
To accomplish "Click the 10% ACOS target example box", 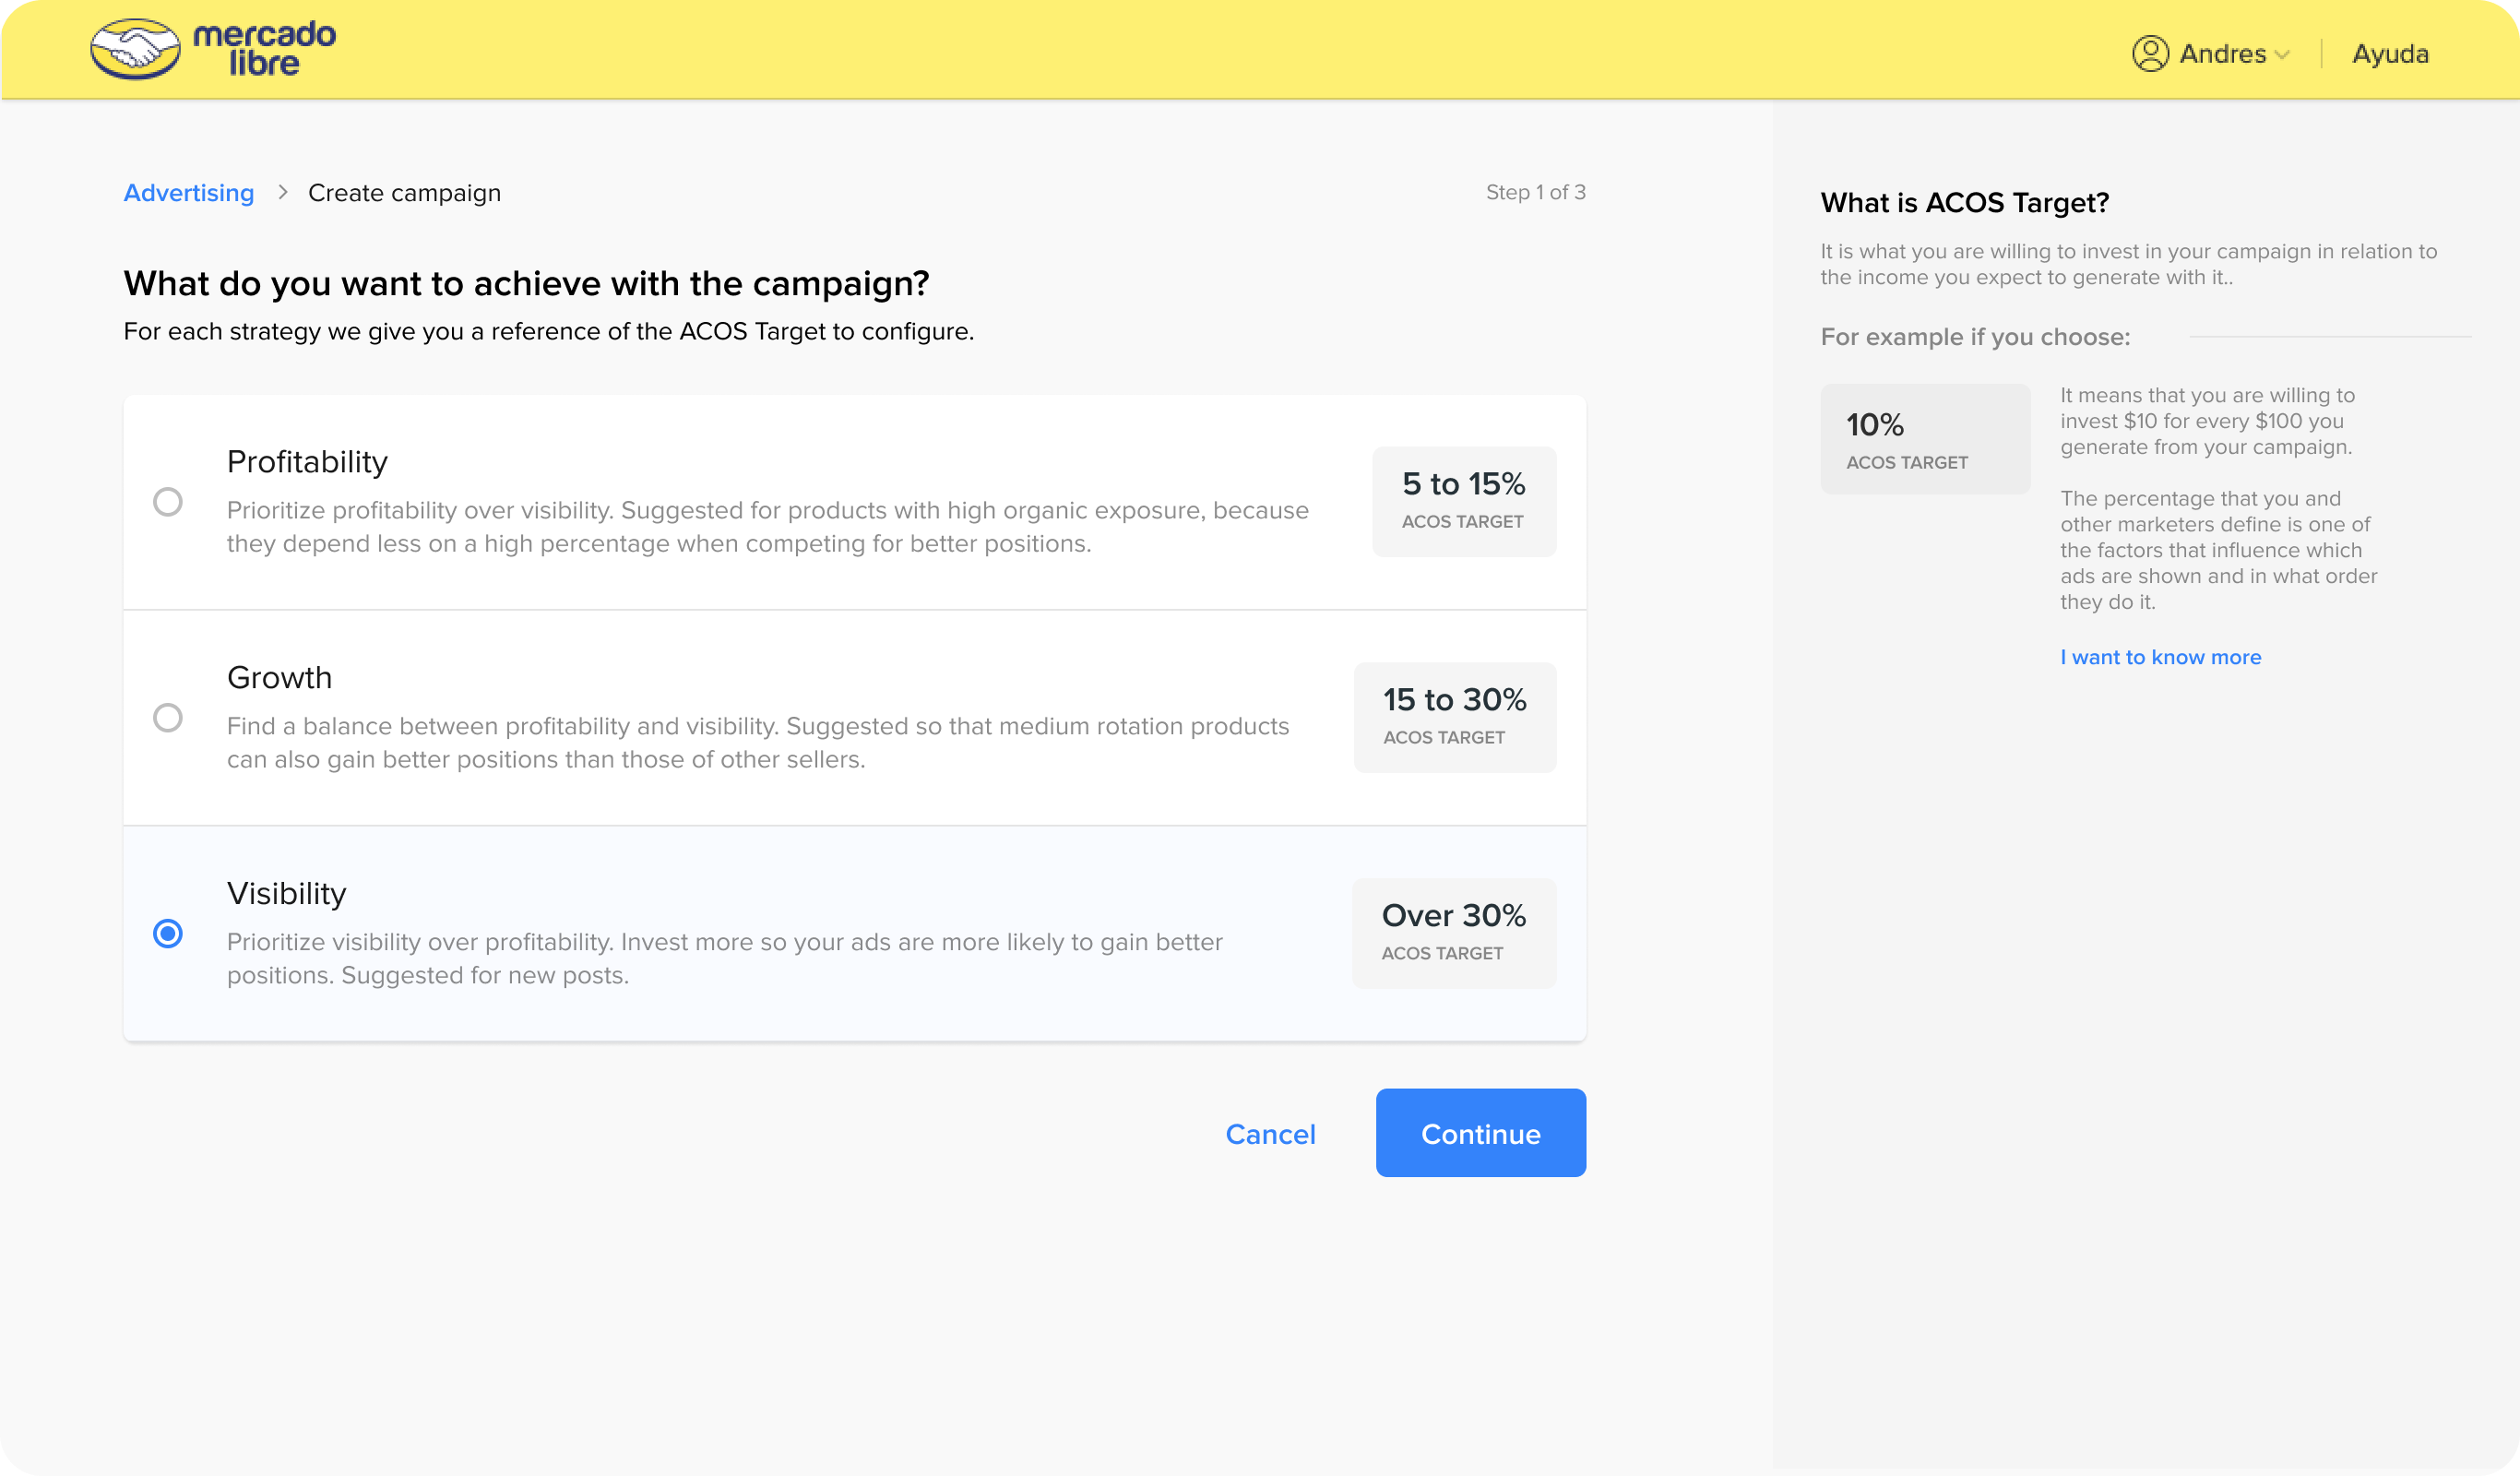I will pyautogui.click(x=1925, y=439).
